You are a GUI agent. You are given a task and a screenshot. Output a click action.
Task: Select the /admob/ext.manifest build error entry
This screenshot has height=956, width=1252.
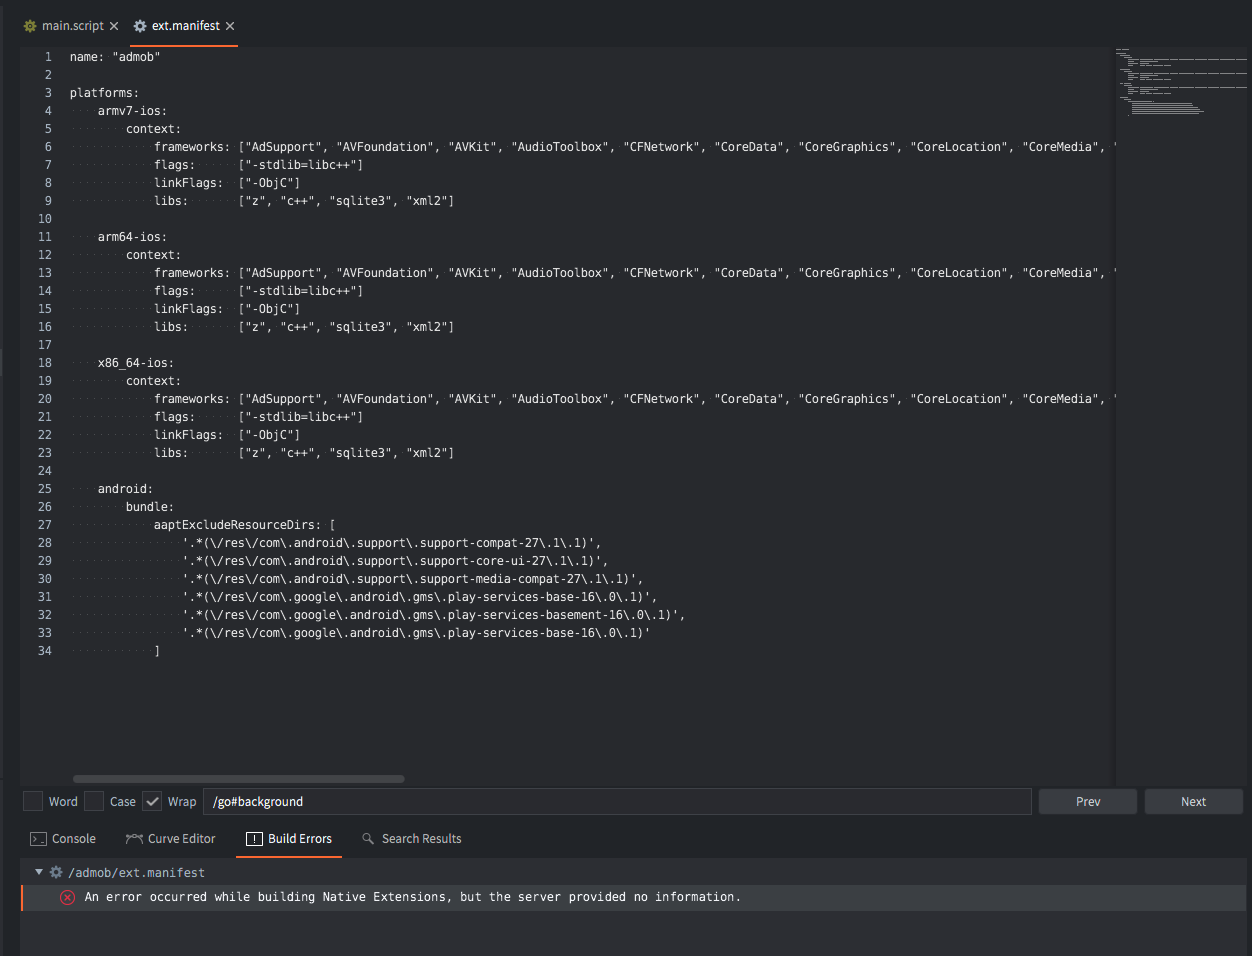[136, 873]
